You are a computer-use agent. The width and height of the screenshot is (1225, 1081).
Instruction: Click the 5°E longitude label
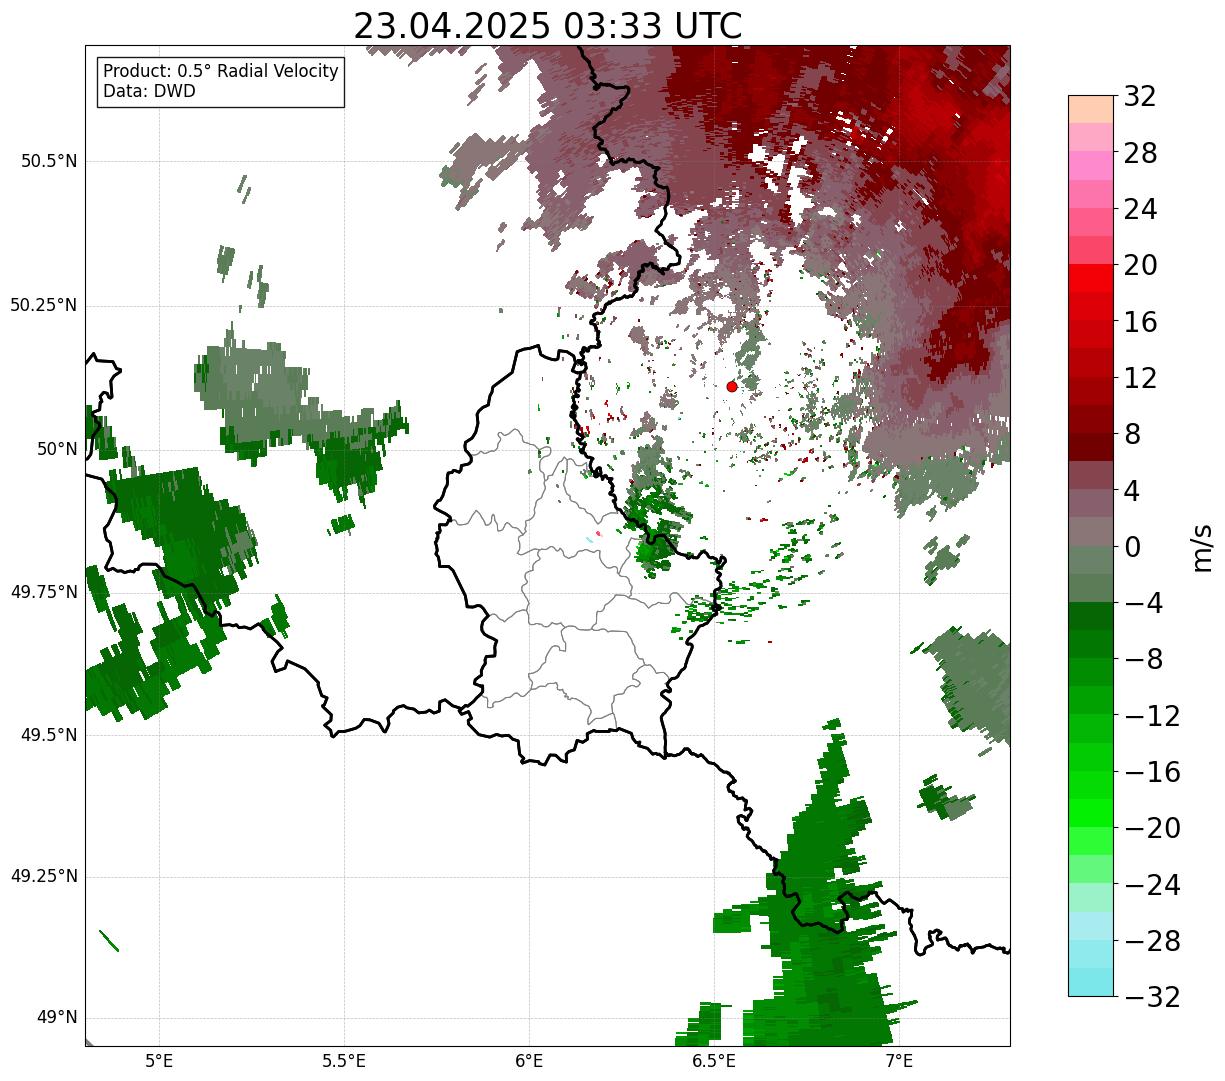(159, 1061)
